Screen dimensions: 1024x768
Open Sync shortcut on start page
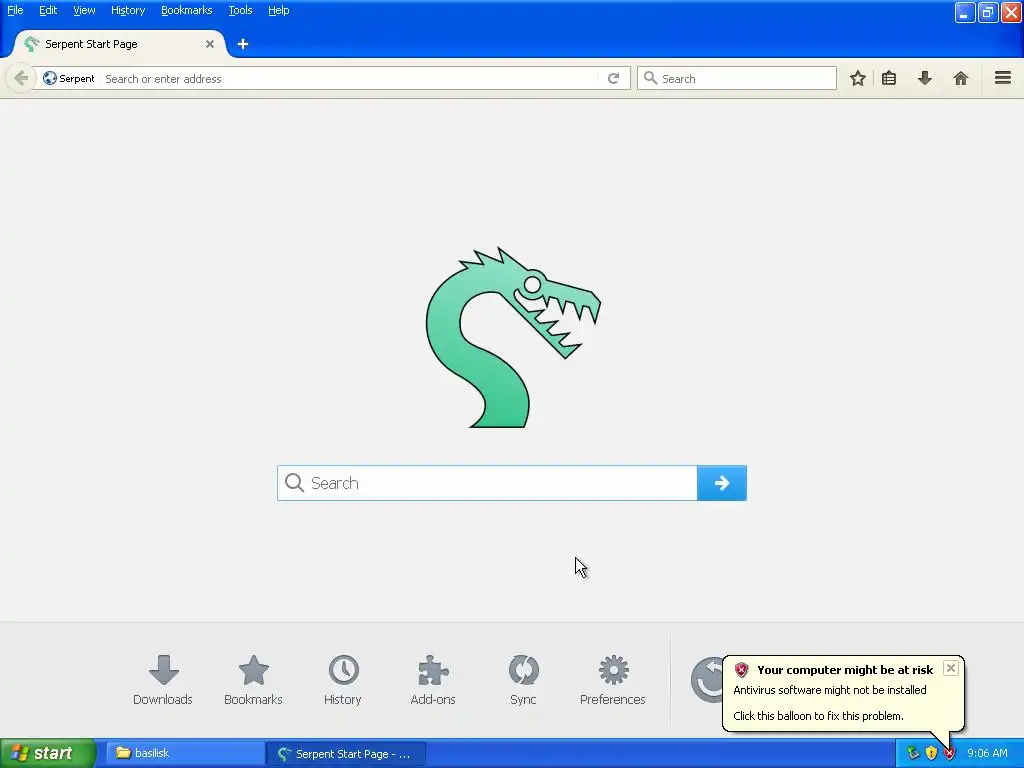pyautogui.click(x=523, y=680)
